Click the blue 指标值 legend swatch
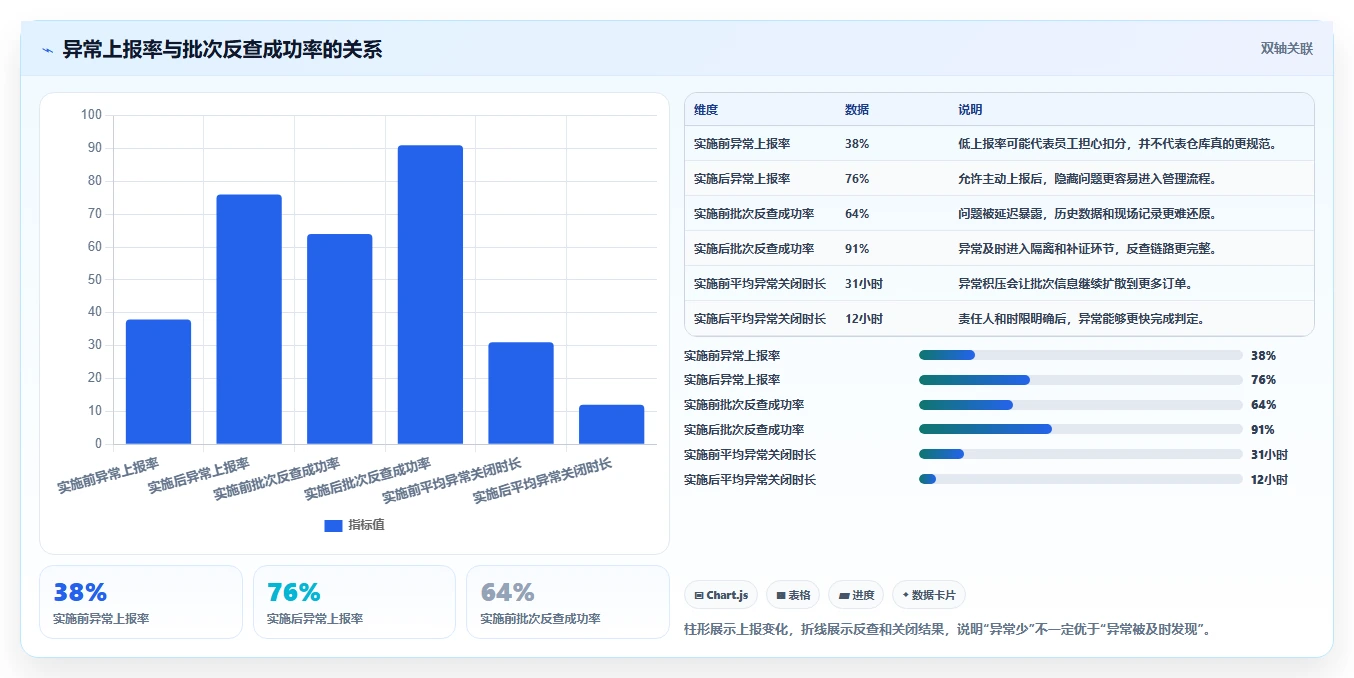1354x678 pixels. tap(333, 526)
